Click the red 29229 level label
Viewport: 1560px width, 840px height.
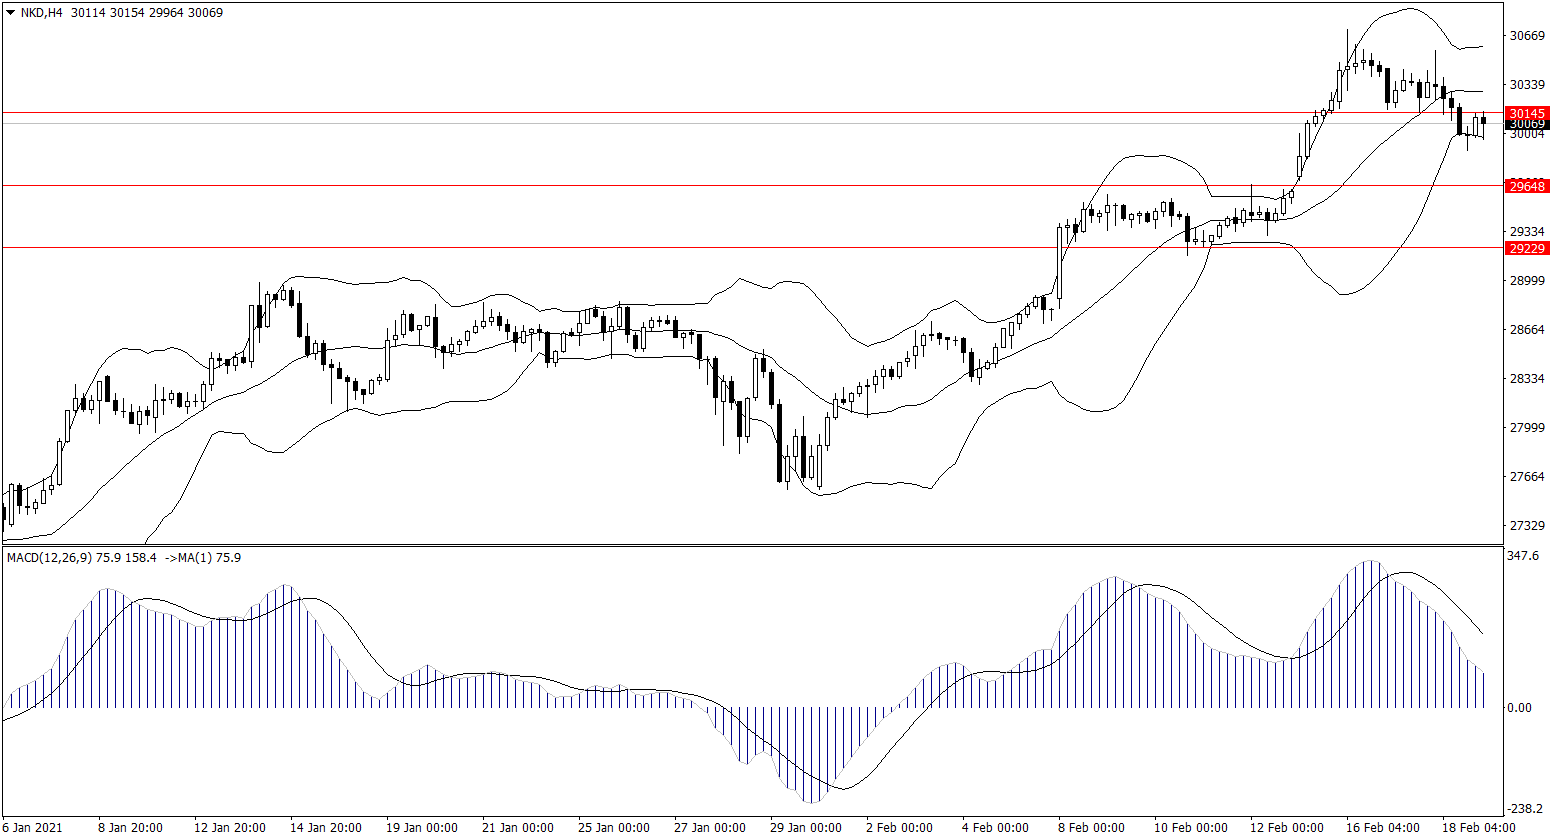(x=1527, y=248)
